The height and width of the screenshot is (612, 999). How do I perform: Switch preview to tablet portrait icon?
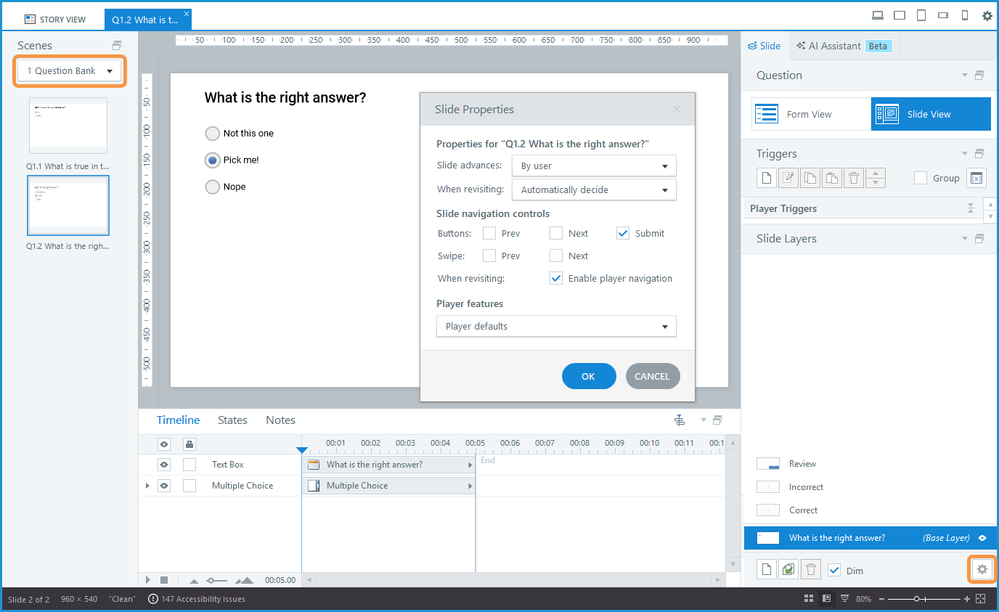[x=921, y=16]
